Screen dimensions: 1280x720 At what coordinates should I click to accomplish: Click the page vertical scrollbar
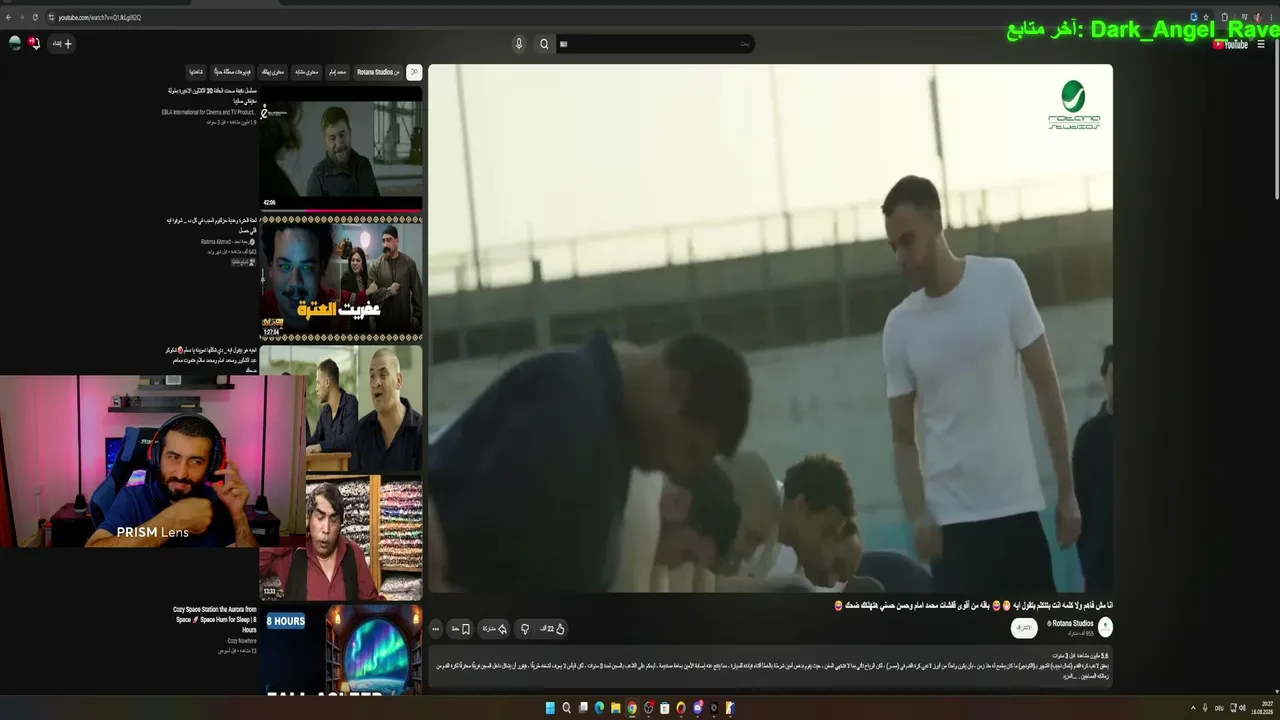coord(1276,120)
